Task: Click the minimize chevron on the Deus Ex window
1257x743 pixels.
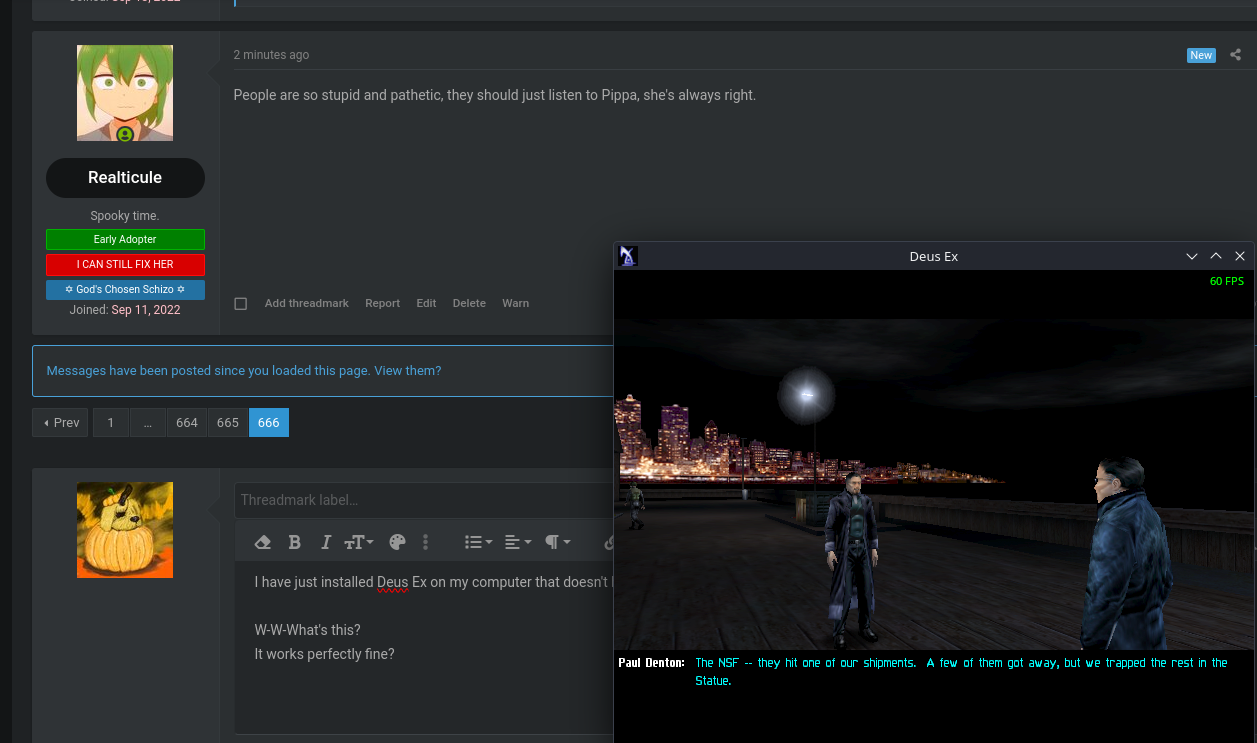Action: coord(1192,256)
